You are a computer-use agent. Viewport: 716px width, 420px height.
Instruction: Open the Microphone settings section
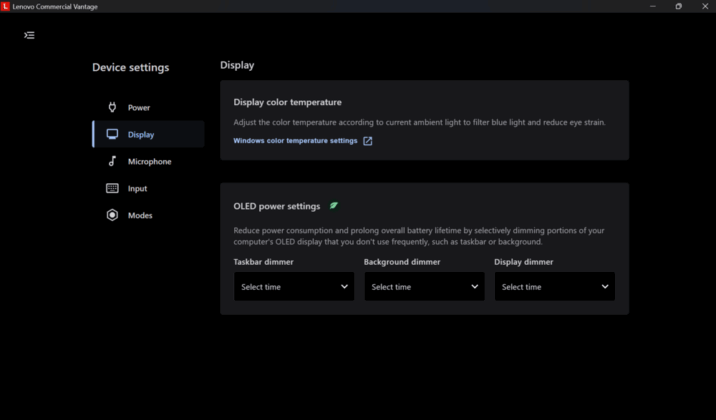(x=149, y=162)
